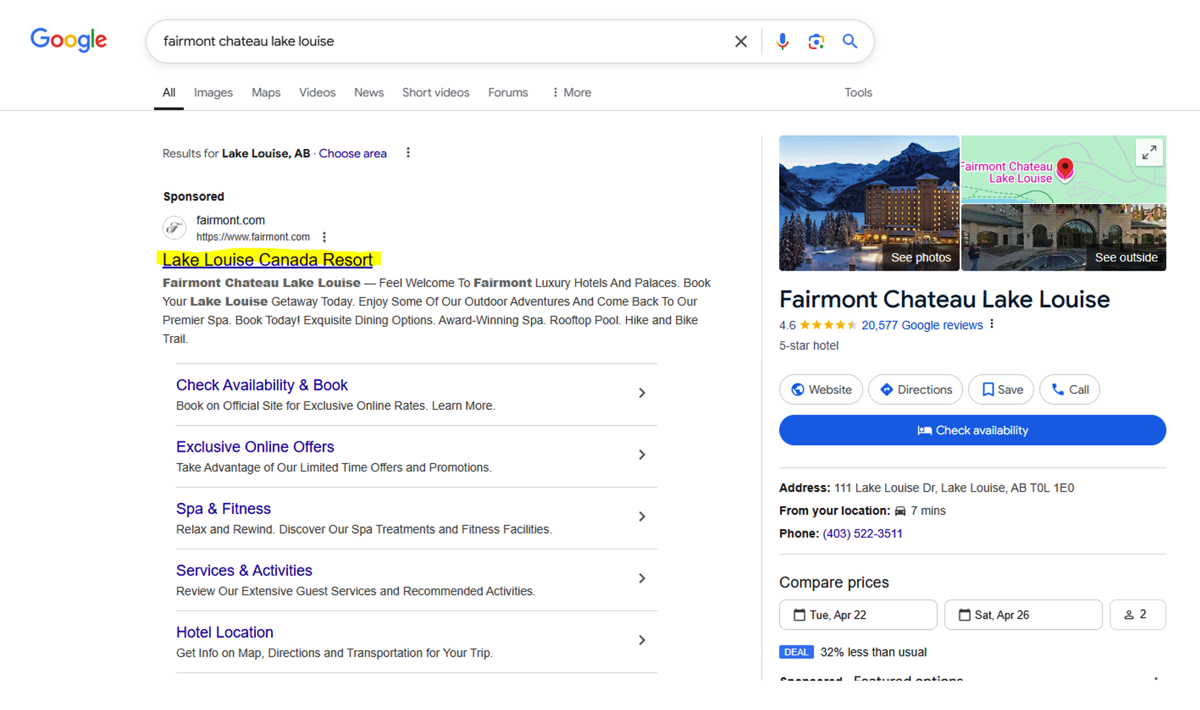Viewport: 1200px width, 710px height.
Task: Click into the search text field
Action: coord(440,41)
